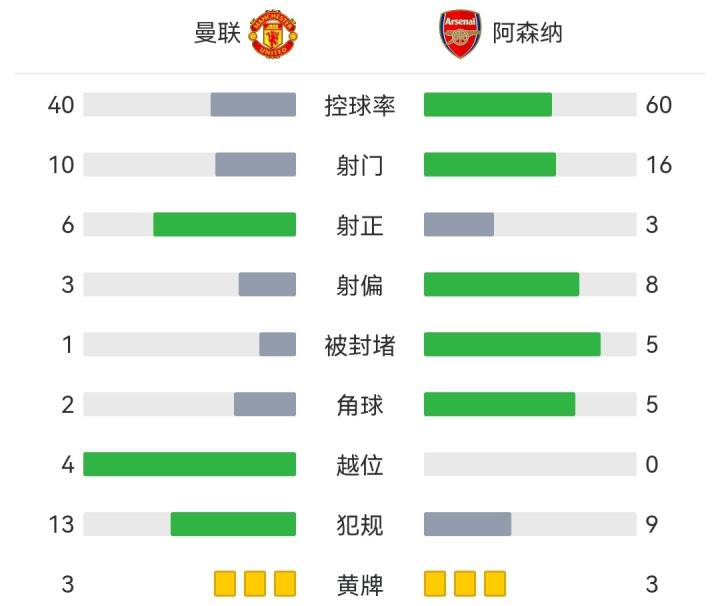
Task: Click Manchester United's first yellow card icon
Action: 225,584
